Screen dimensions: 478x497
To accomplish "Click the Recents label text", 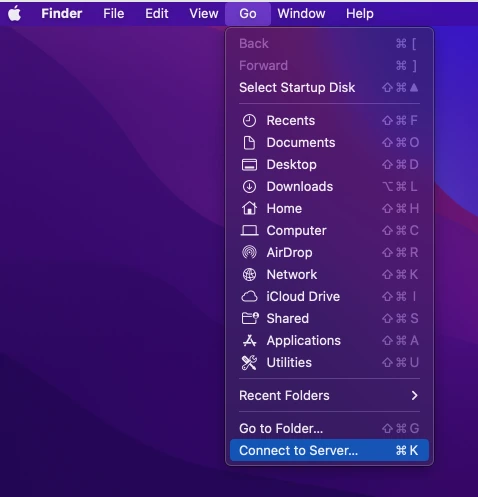I will point(291,121).
